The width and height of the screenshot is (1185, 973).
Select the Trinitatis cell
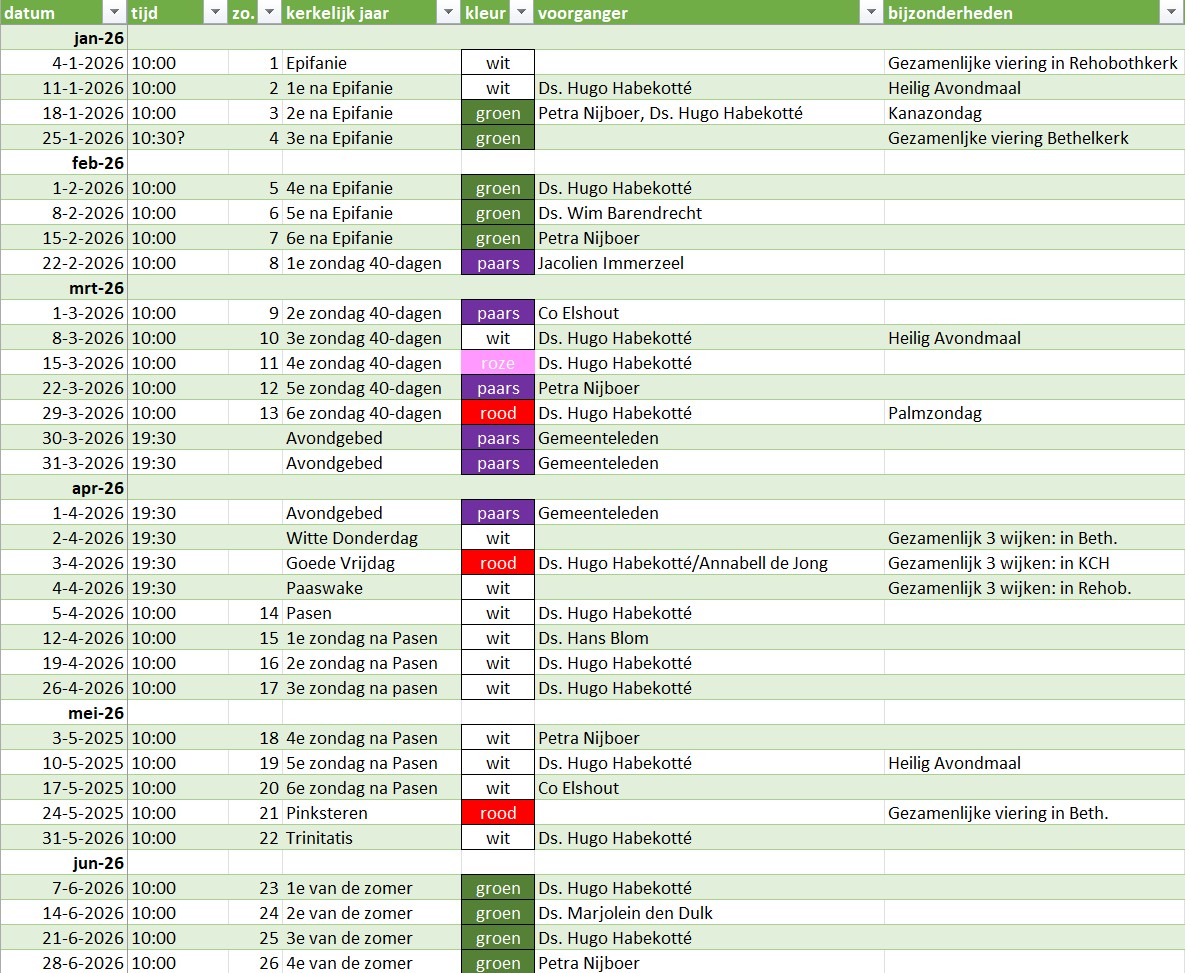click(371, 838)
